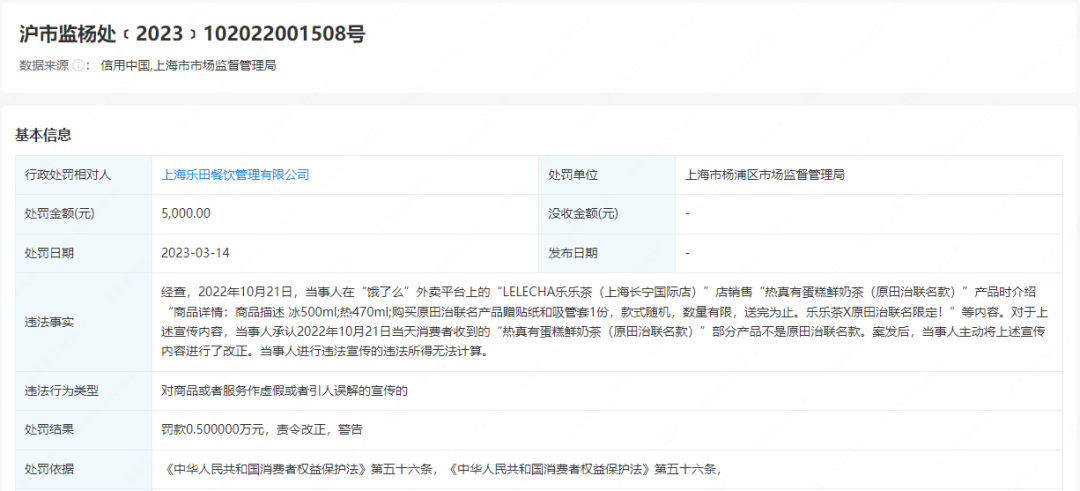This screenshot has width=1080, height=491.
Task: Click the document title 沪市监杨处〔2023〕102022001508号
Action: (192, 33)
